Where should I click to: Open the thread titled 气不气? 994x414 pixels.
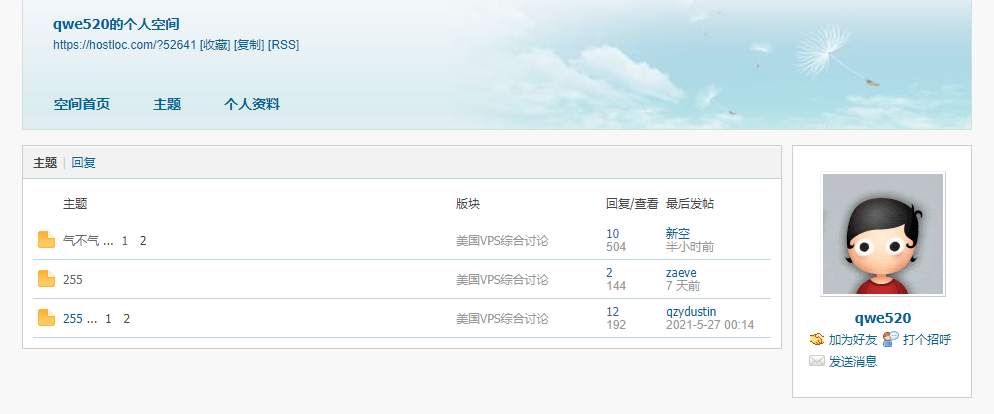[x=81, y=241]
